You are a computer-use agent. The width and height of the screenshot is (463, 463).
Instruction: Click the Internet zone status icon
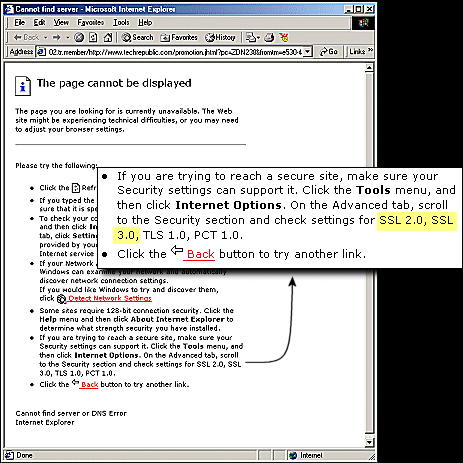coord(293,455)
